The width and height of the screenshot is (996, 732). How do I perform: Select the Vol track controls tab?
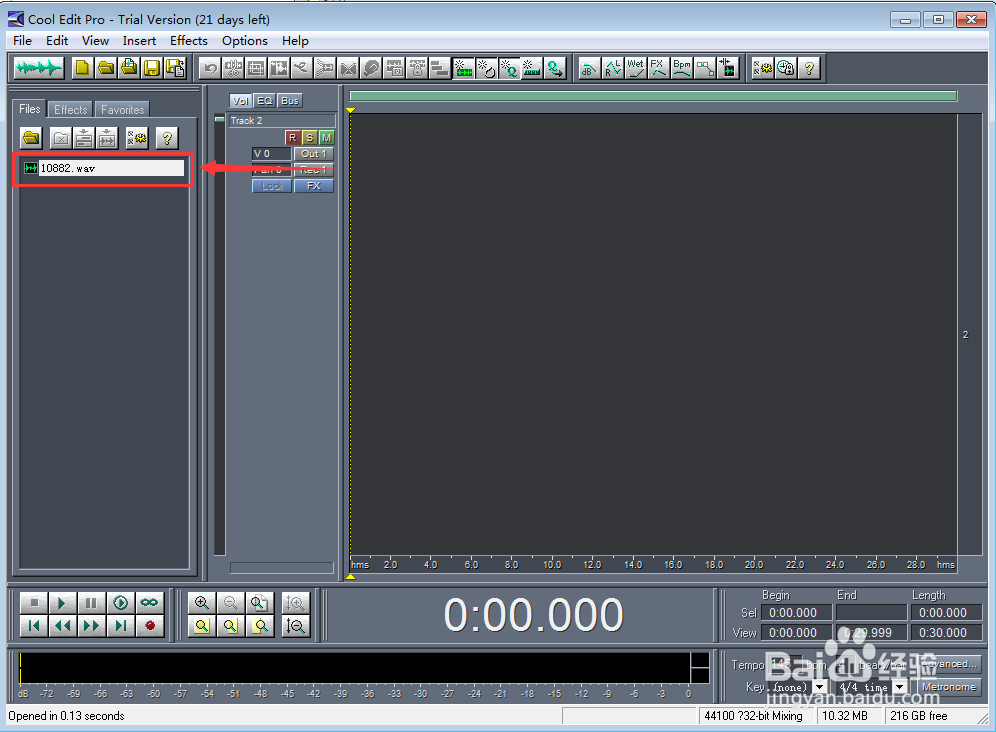(x=240, y=101)
